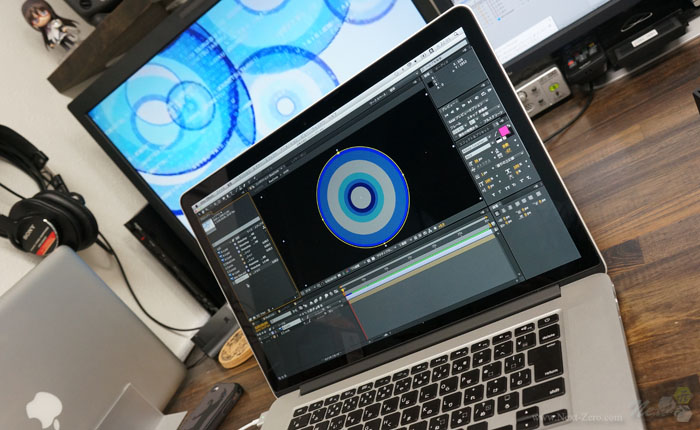700x430 pixels.
Task: Click the pink fill color swatch
Action: click(x=504, y=131)
